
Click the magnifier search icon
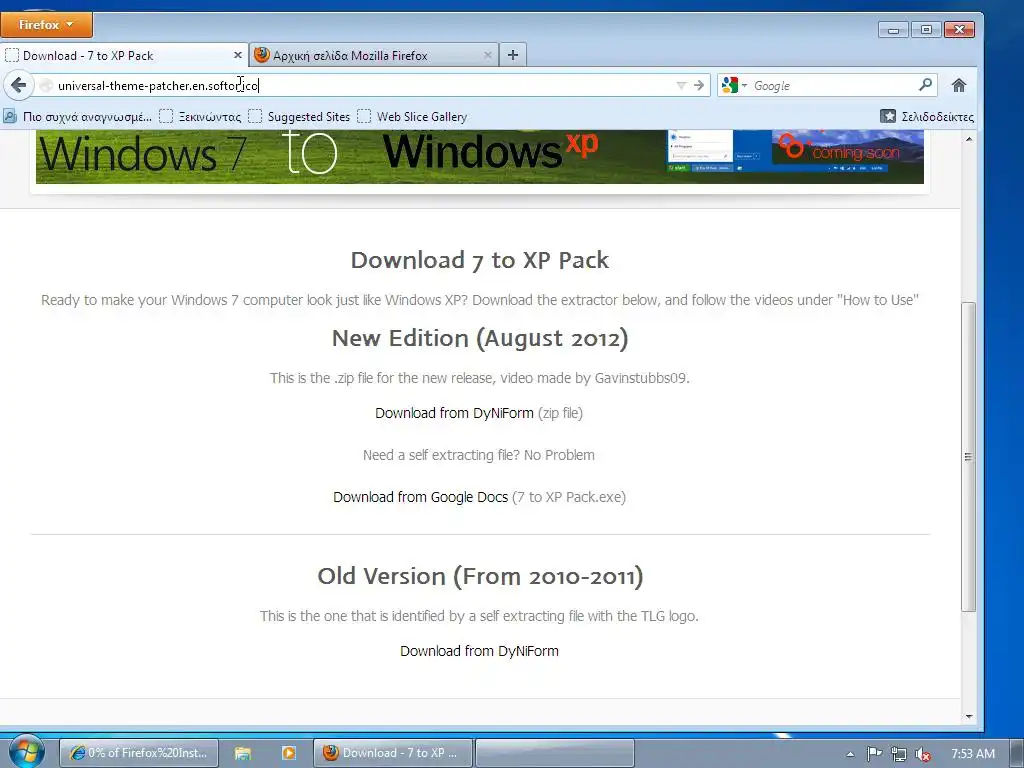pyautogui.click(x=925, y=85)
